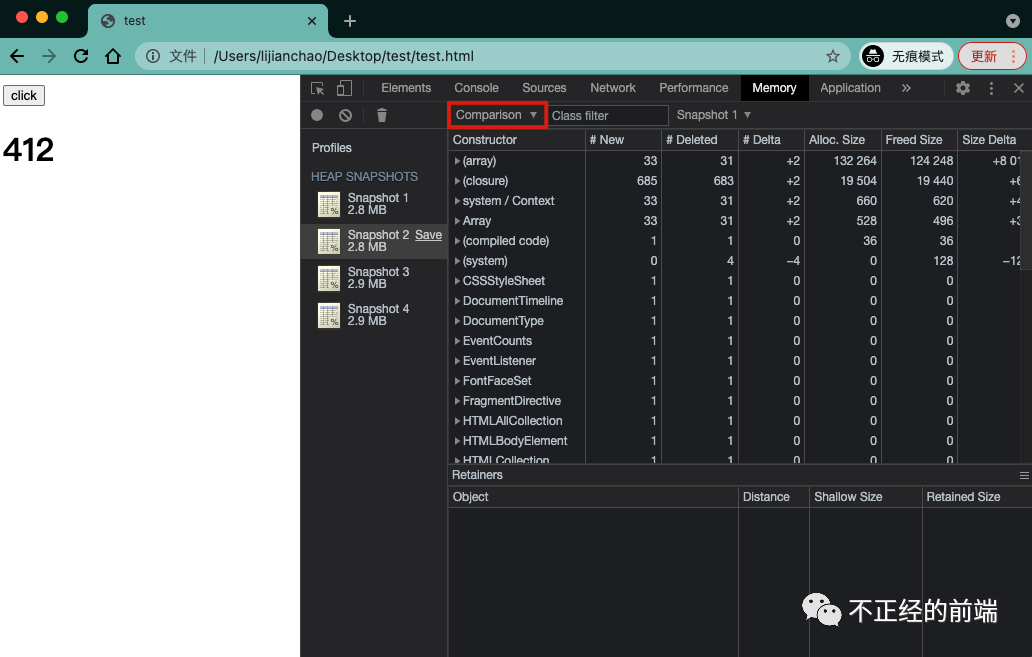
Task: Expand the CSSStyleSheet row
Action: (x=457, y=281)
